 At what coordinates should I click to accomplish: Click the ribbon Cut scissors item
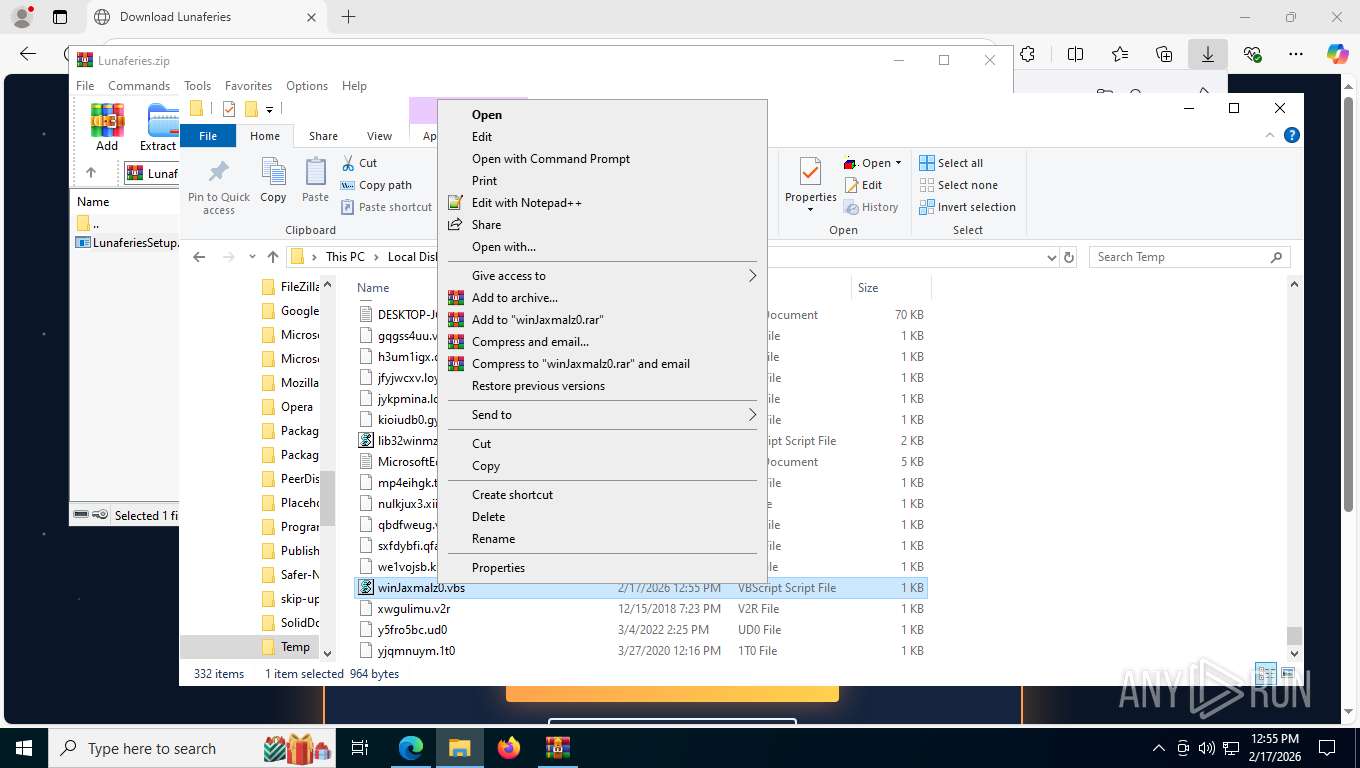tap(359, 163)
